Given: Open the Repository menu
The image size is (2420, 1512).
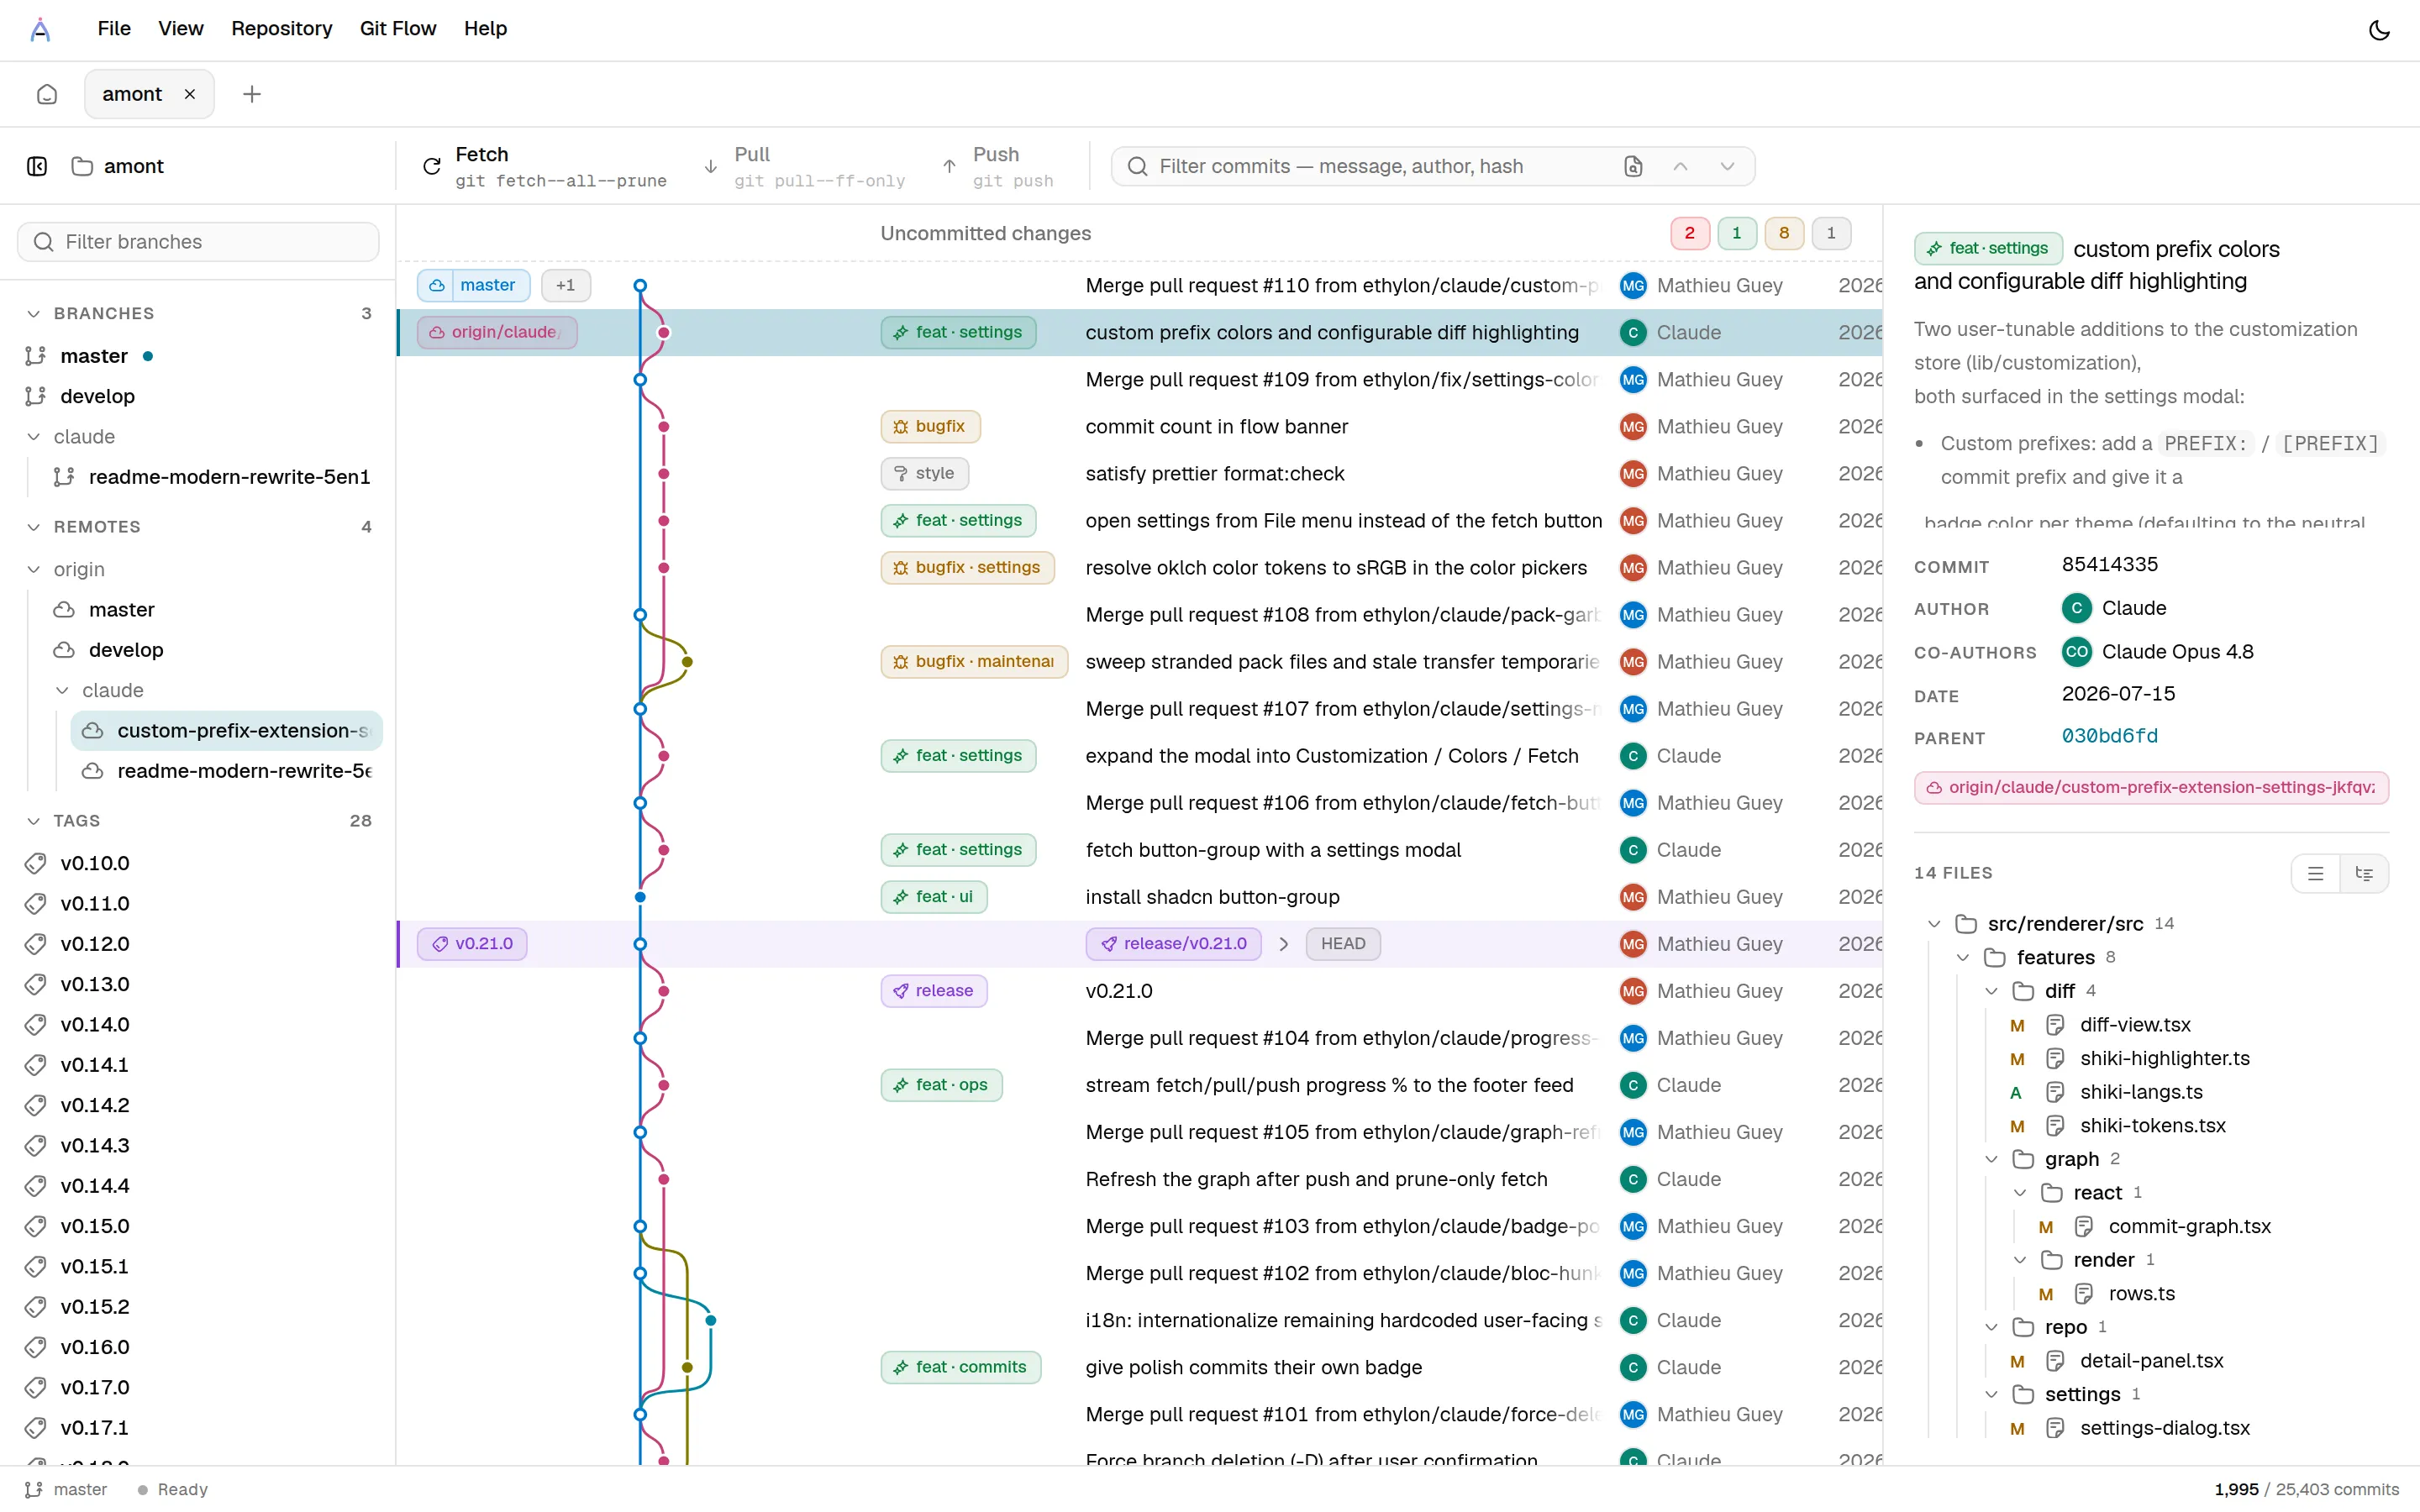Looking at the screenshot, I should click(x=281, y=28).
